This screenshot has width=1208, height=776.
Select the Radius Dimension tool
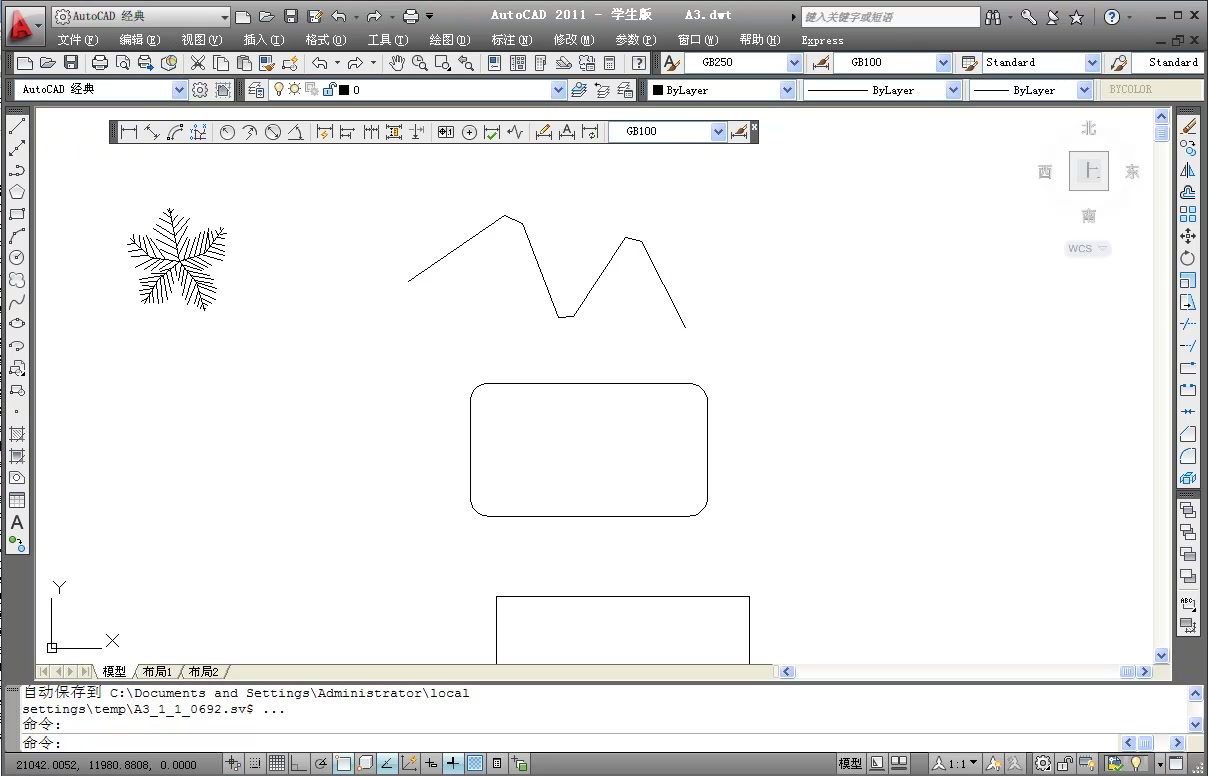(227, 131)
